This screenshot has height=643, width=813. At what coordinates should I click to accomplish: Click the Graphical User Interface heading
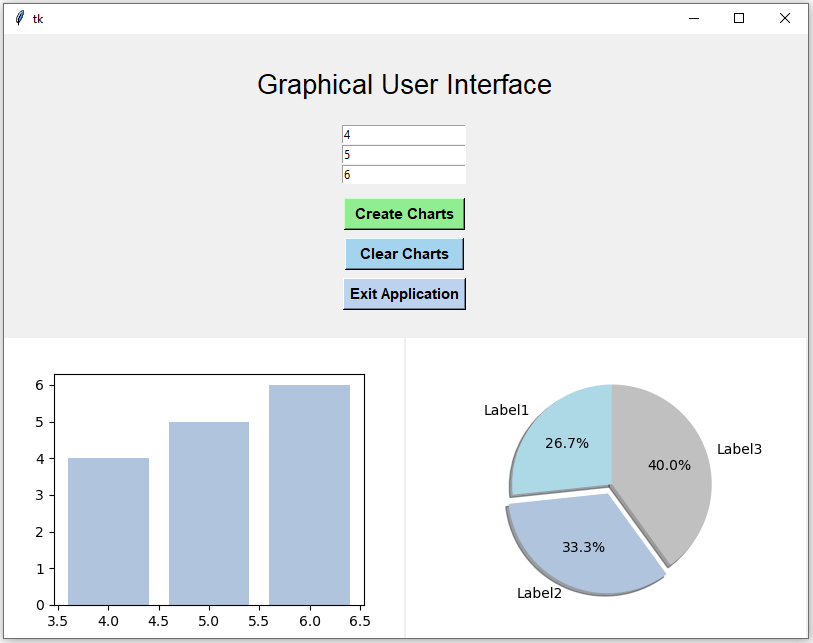404,85
